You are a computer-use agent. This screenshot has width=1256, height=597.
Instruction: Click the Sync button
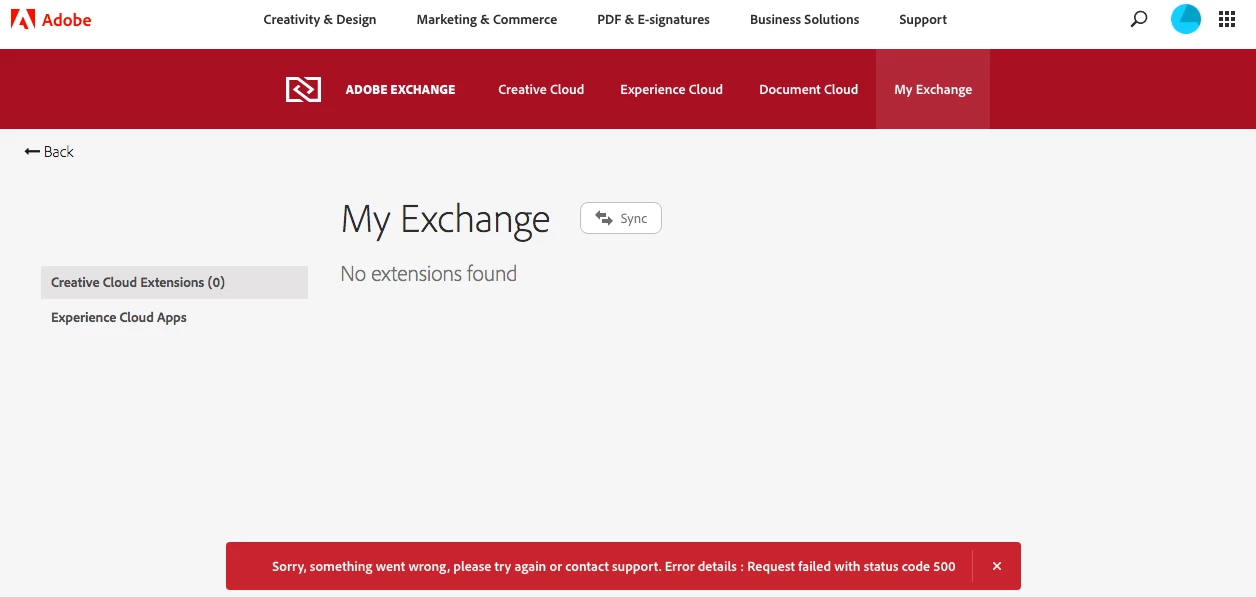(621, 218)
